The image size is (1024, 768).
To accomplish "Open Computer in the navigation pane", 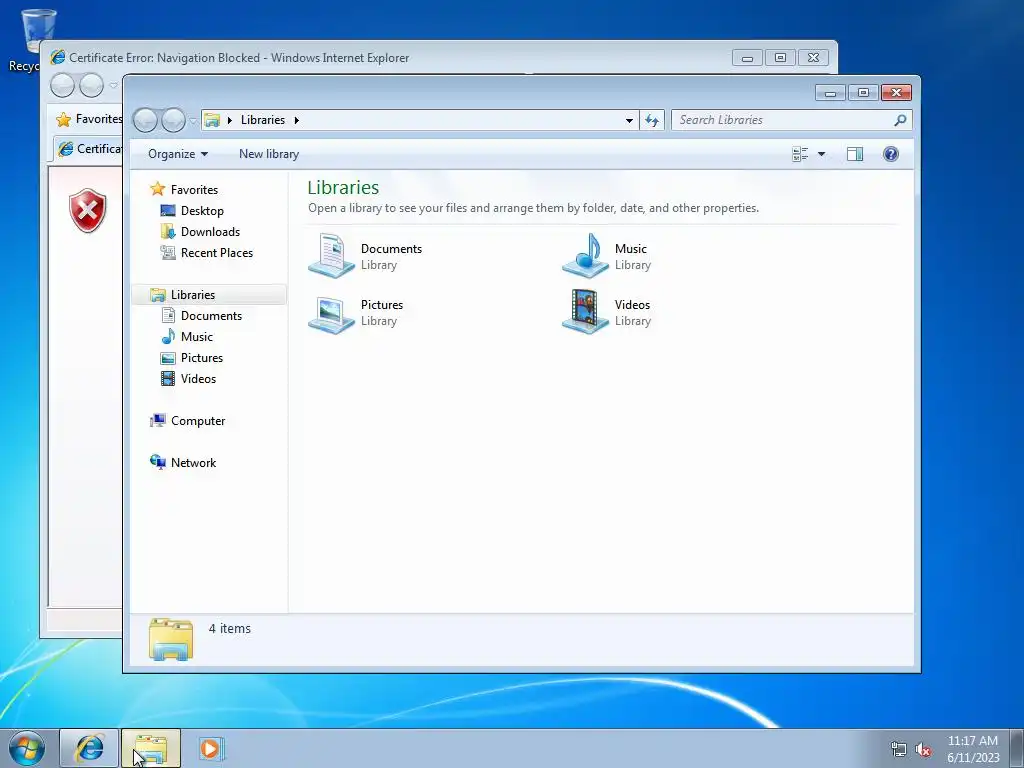I will click(198, 421).
